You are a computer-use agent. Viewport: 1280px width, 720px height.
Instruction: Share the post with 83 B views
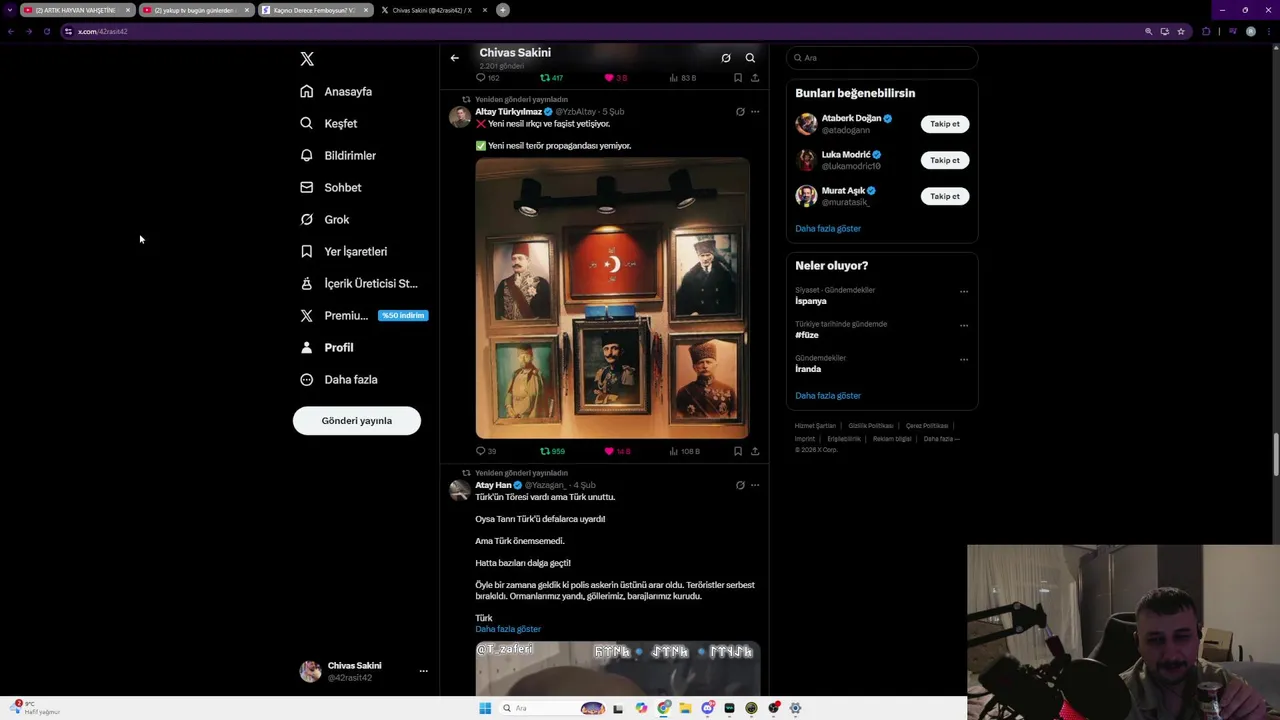pyautogui.click(x=755, y=77)
